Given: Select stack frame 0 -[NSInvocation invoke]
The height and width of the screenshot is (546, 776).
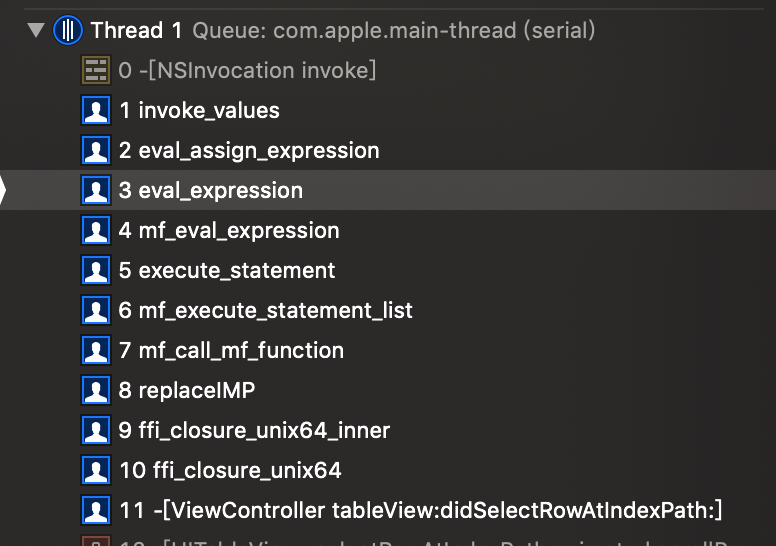Looking at the screenshot, I should coord(247,71).
